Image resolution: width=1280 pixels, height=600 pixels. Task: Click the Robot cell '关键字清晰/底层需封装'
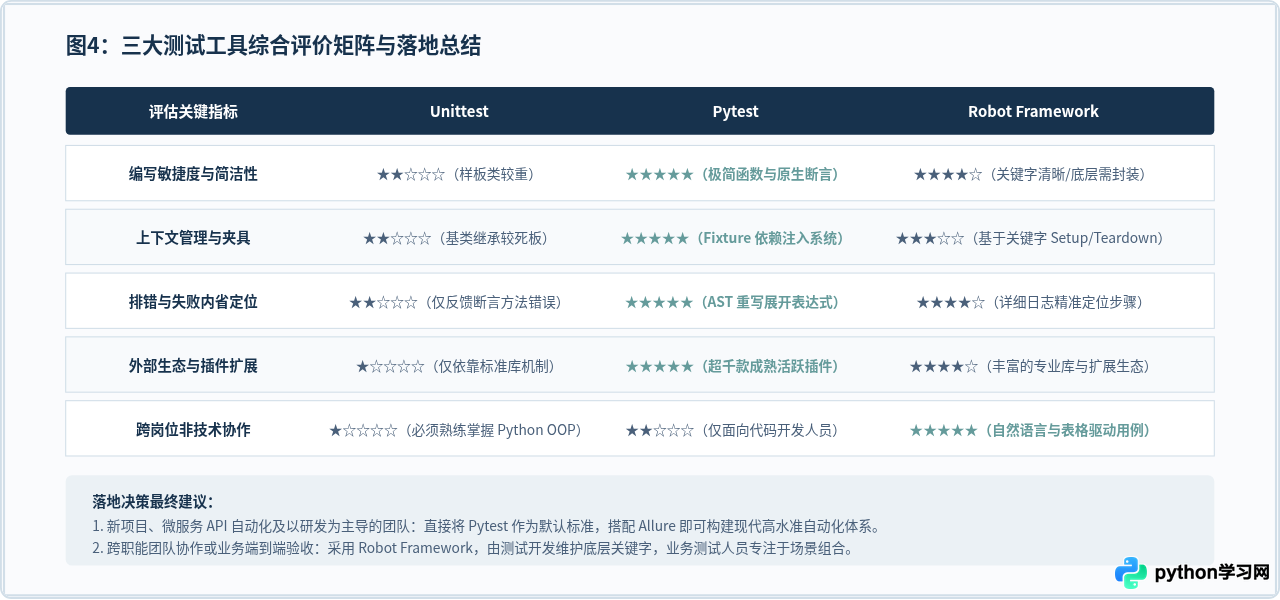pos(1033,174)
